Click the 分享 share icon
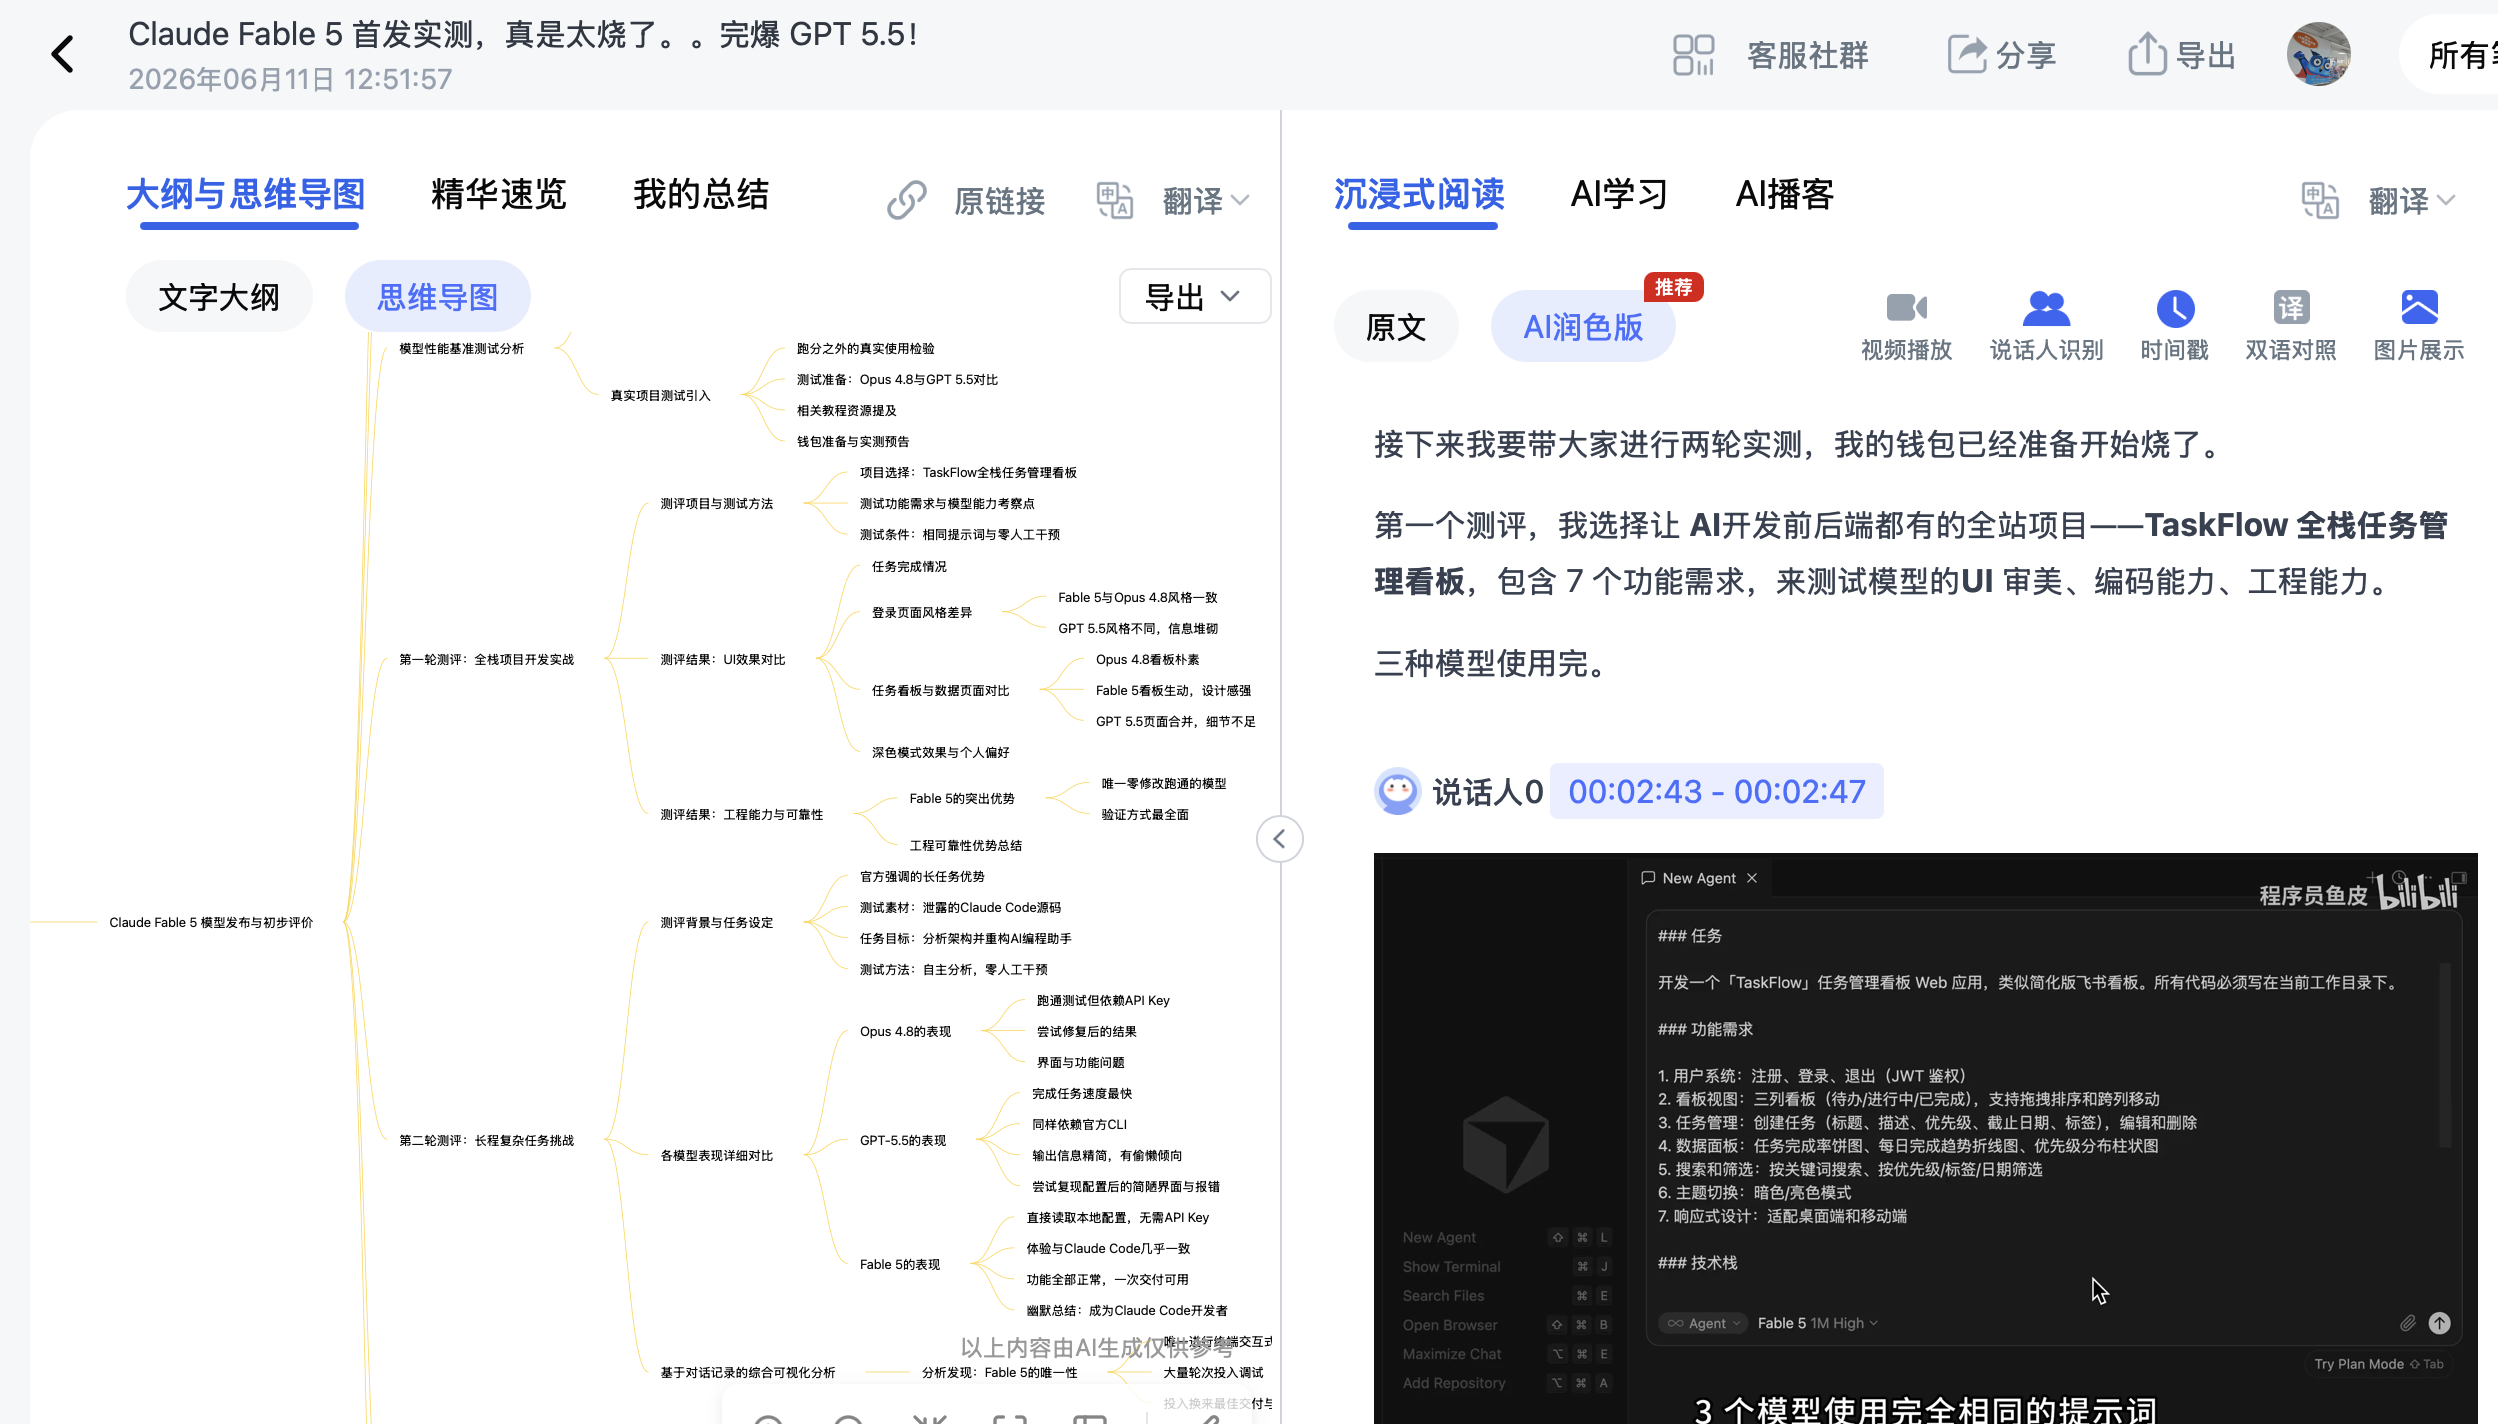This screenshot has height=1424, width=2498. click(x=1967, y=55)
